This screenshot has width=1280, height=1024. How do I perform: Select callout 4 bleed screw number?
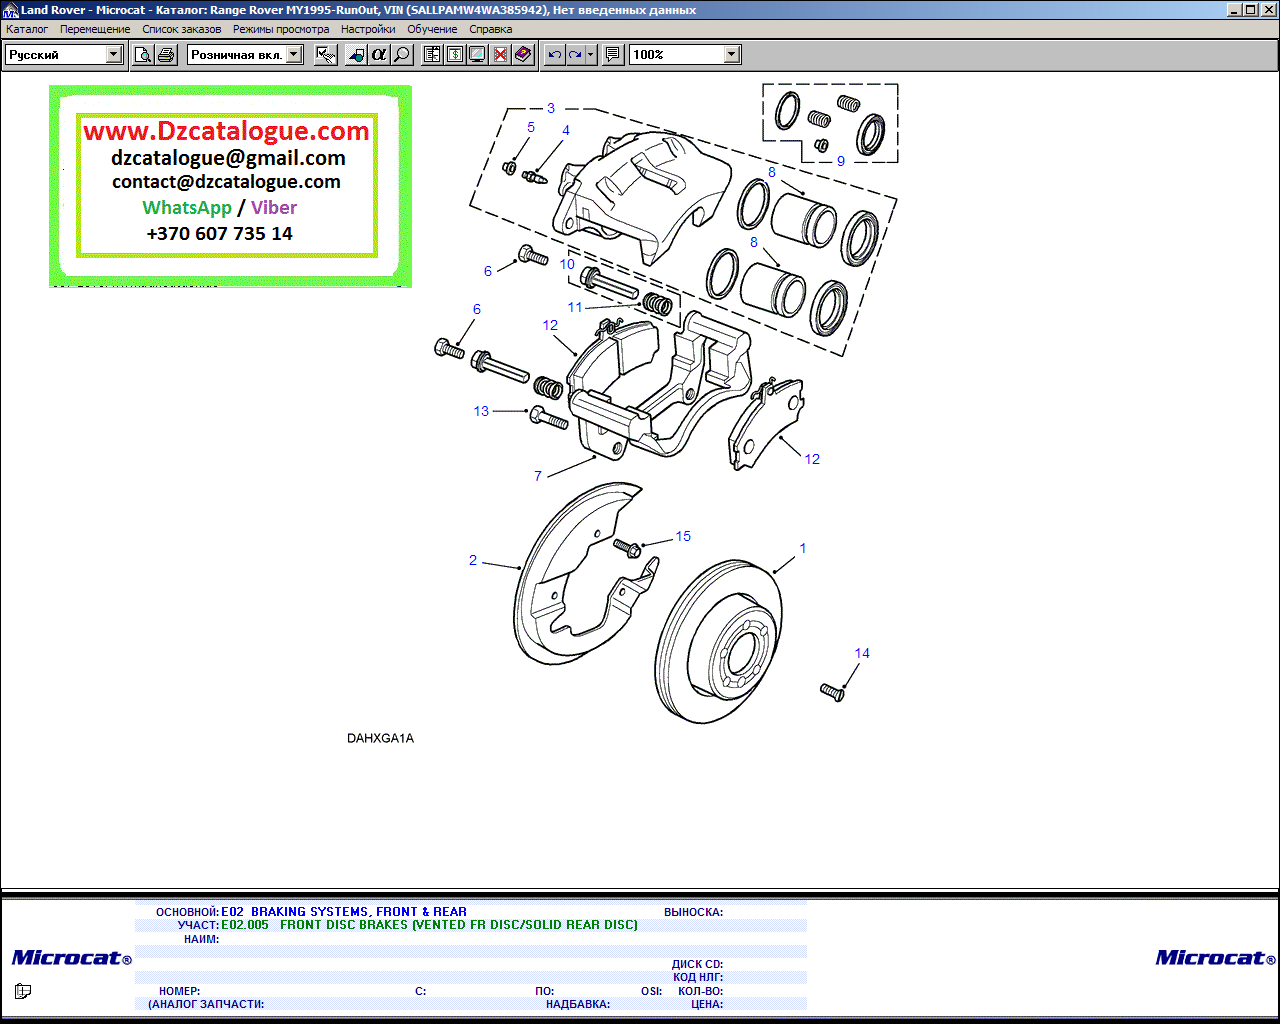(566, 130)
